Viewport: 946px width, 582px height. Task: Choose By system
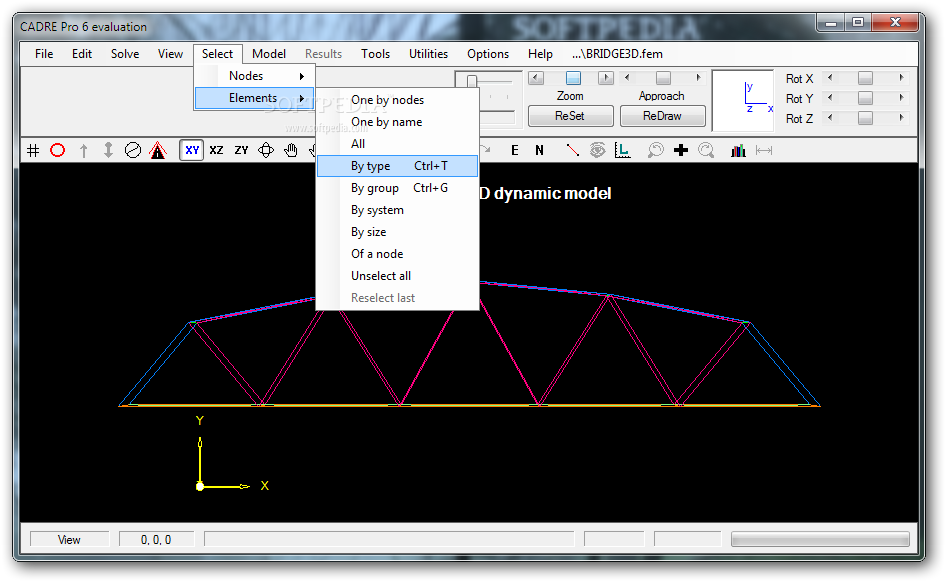coord(398,210)
